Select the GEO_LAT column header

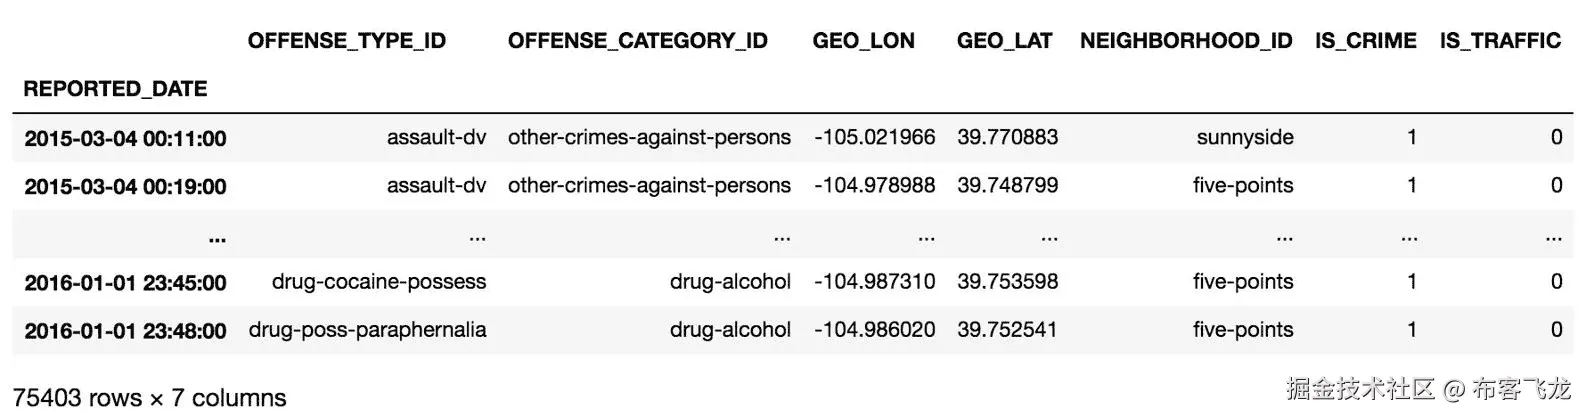[x=1004, y=41]
